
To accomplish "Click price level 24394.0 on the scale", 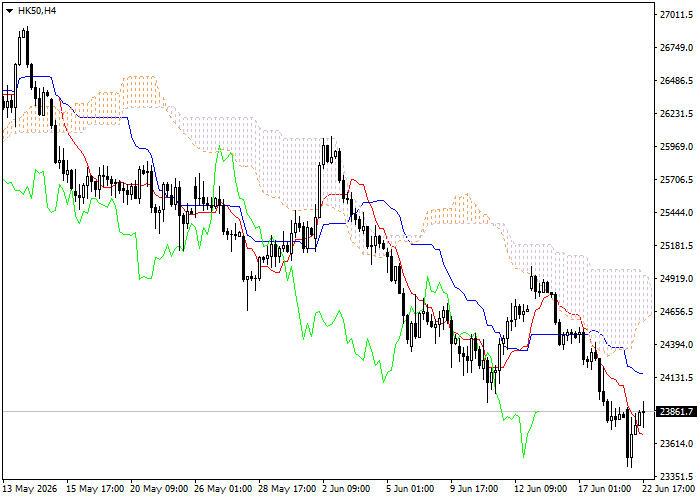I will (x=676, y=345).
